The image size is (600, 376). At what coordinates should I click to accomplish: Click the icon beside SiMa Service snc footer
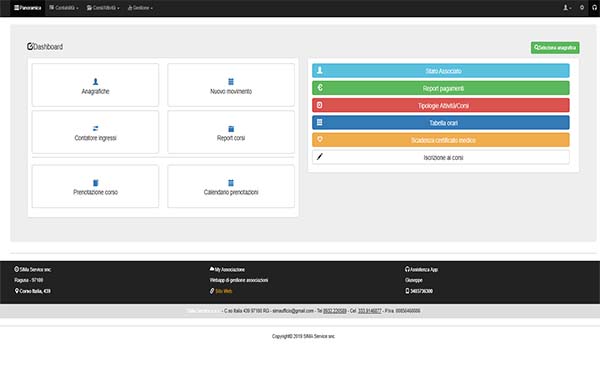(16, 269)
